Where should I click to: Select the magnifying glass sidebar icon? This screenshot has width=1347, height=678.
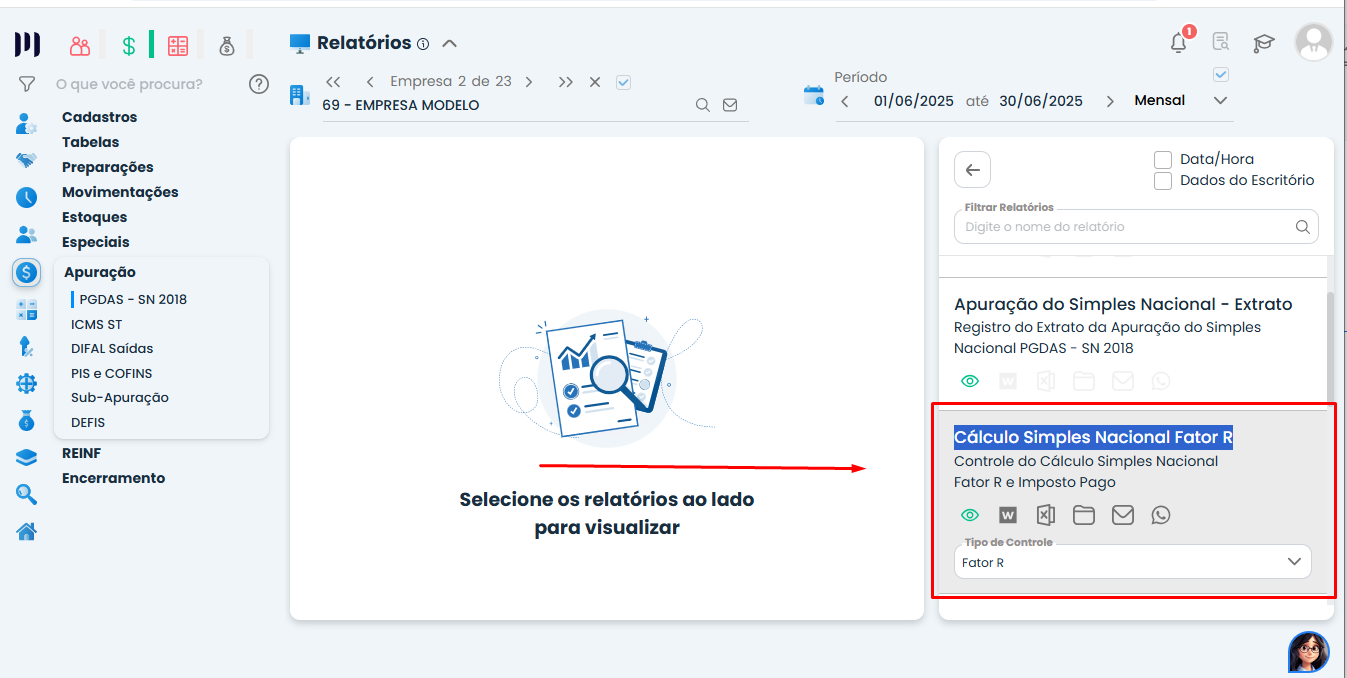click(x=27, y=494)
